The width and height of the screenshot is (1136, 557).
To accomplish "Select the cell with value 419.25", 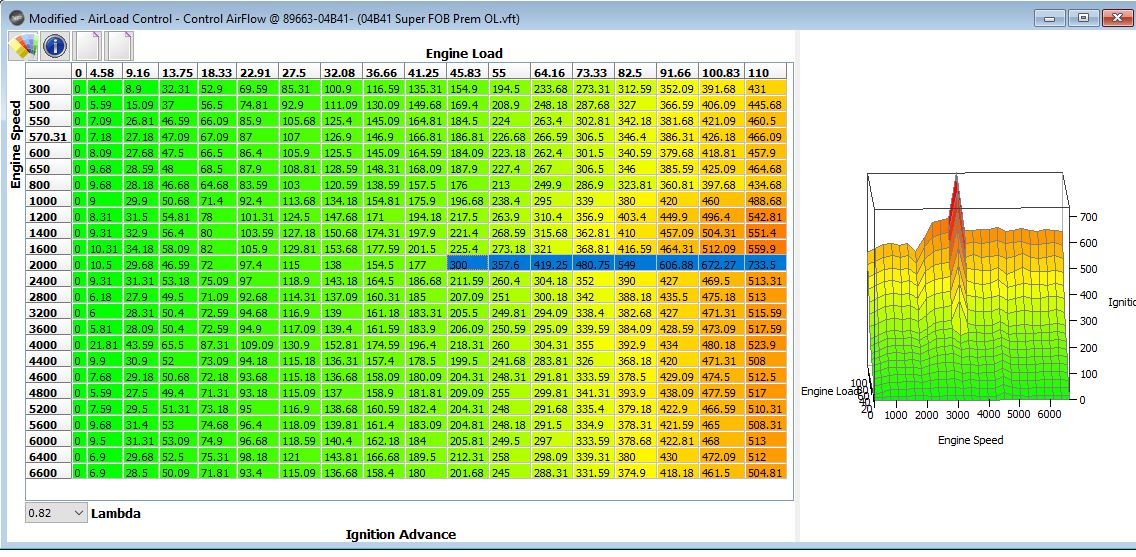I will (552, 264).
